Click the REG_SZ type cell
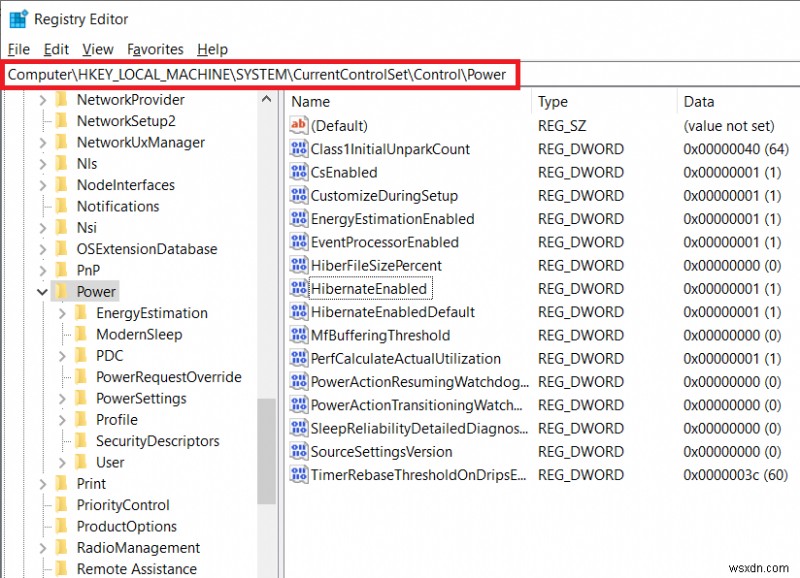The image size is (800, 578). coord(562,125)
